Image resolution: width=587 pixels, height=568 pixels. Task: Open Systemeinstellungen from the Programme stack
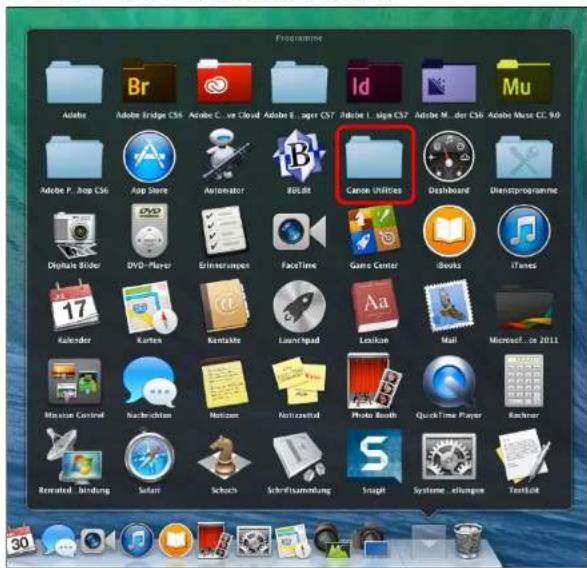(x=448, y=456)
